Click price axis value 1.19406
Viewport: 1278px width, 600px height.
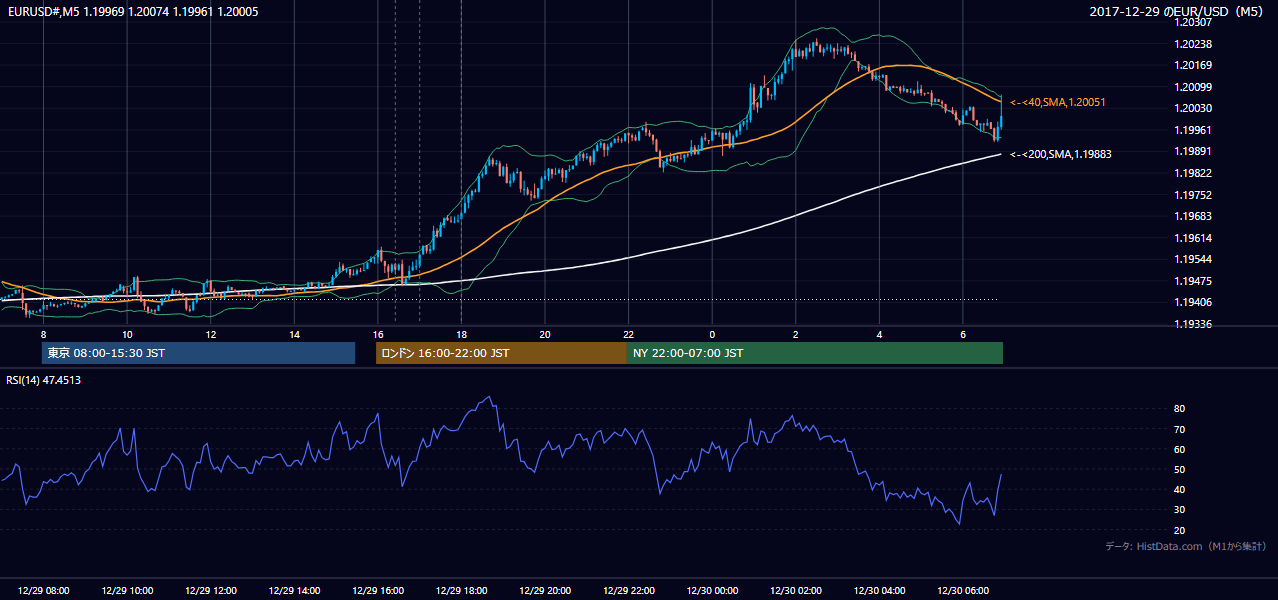tap(1193, 302)
